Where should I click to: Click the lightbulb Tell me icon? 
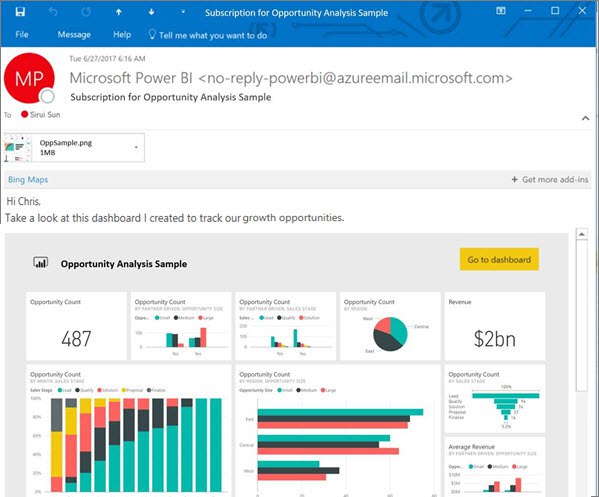click(x=152, y=34)
